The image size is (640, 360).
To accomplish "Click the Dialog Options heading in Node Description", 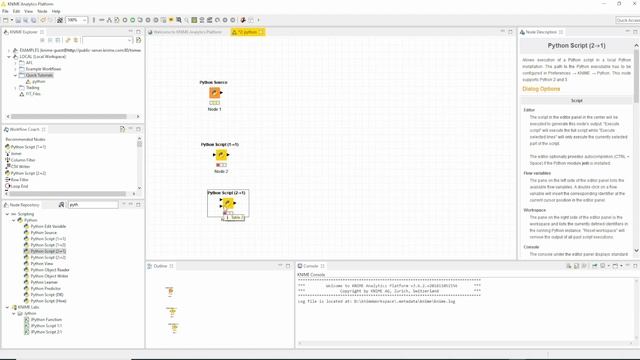I will tap(541, 89).
